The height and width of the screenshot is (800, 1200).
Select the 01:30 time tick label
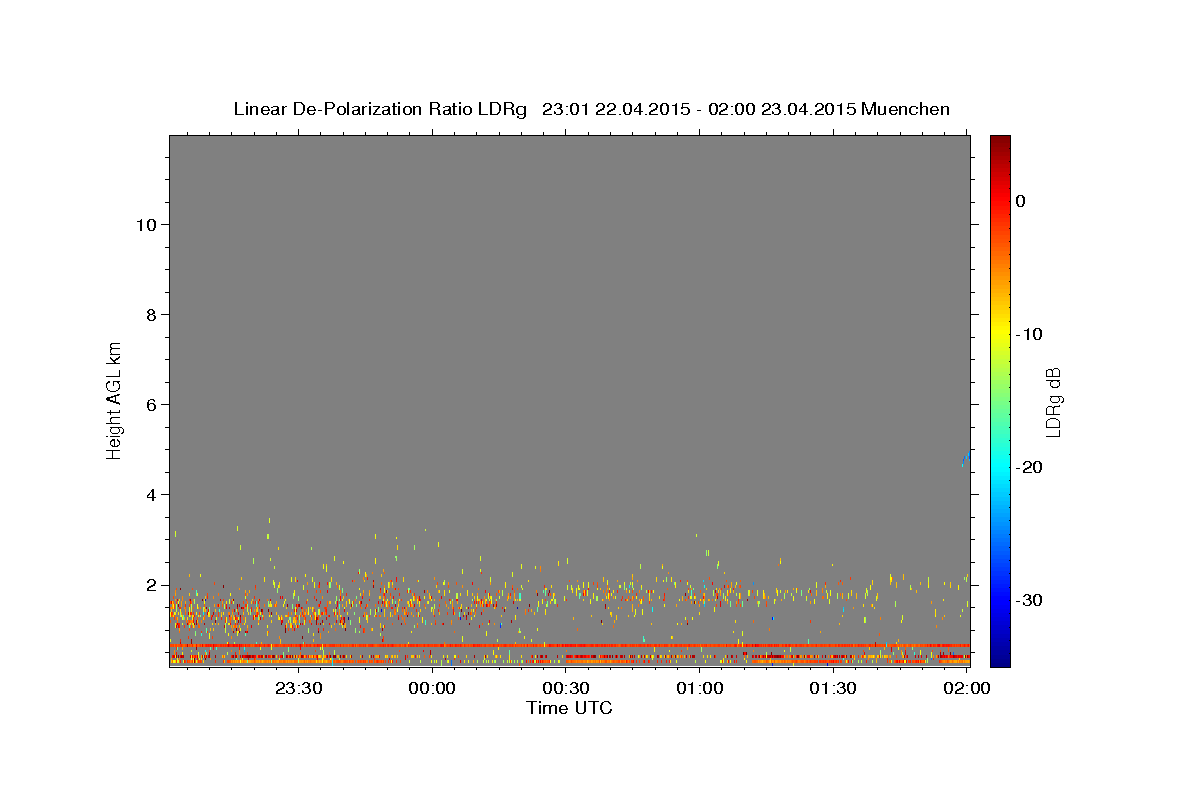(833, 688)
